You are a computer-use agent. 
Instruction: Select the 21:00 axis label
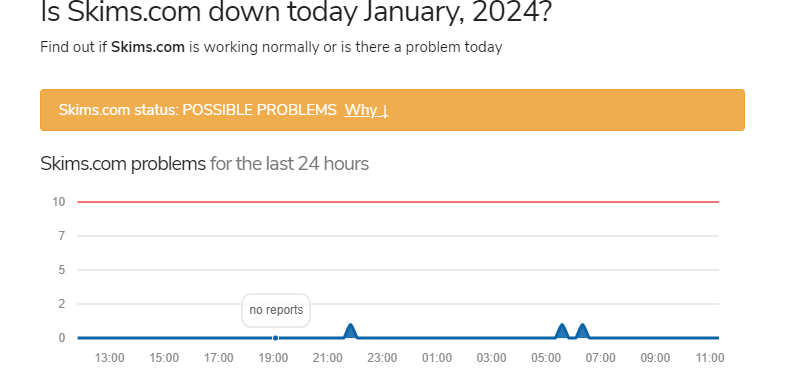(x=327, y=358)
